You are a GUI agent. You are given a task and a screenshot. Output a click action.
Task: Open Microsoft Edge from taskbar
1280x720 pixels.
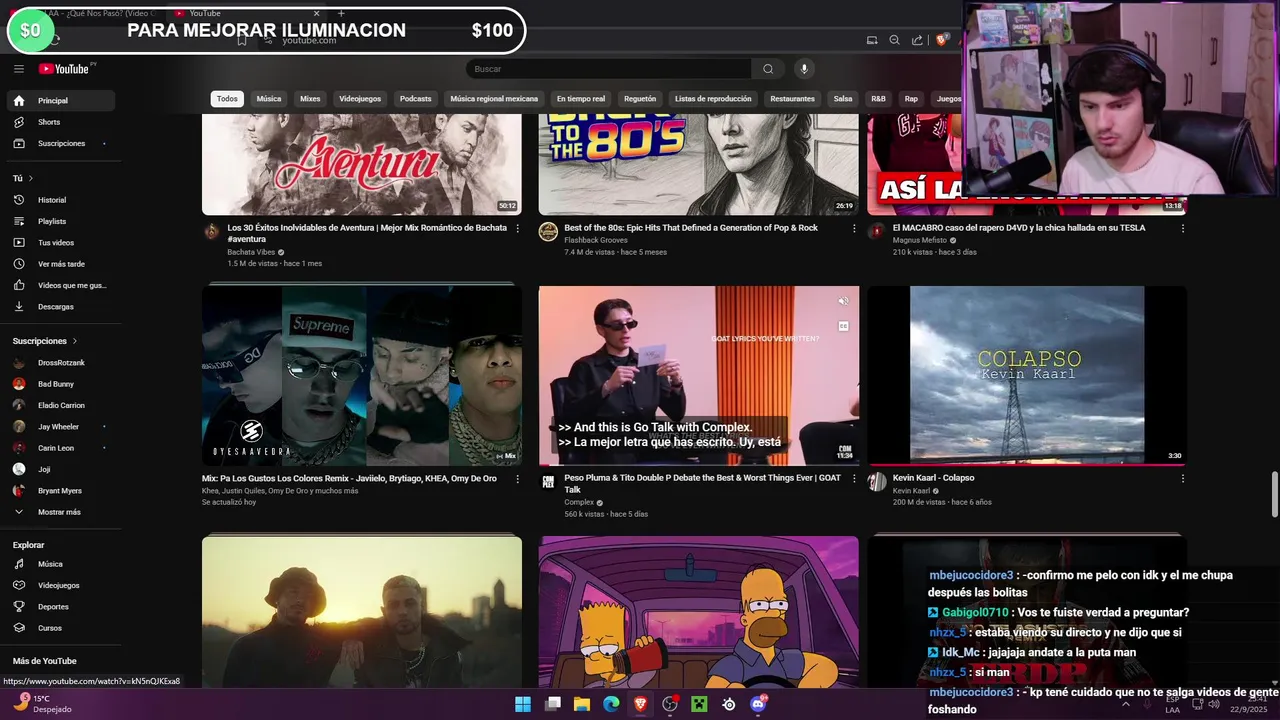(x=611, y=704)
